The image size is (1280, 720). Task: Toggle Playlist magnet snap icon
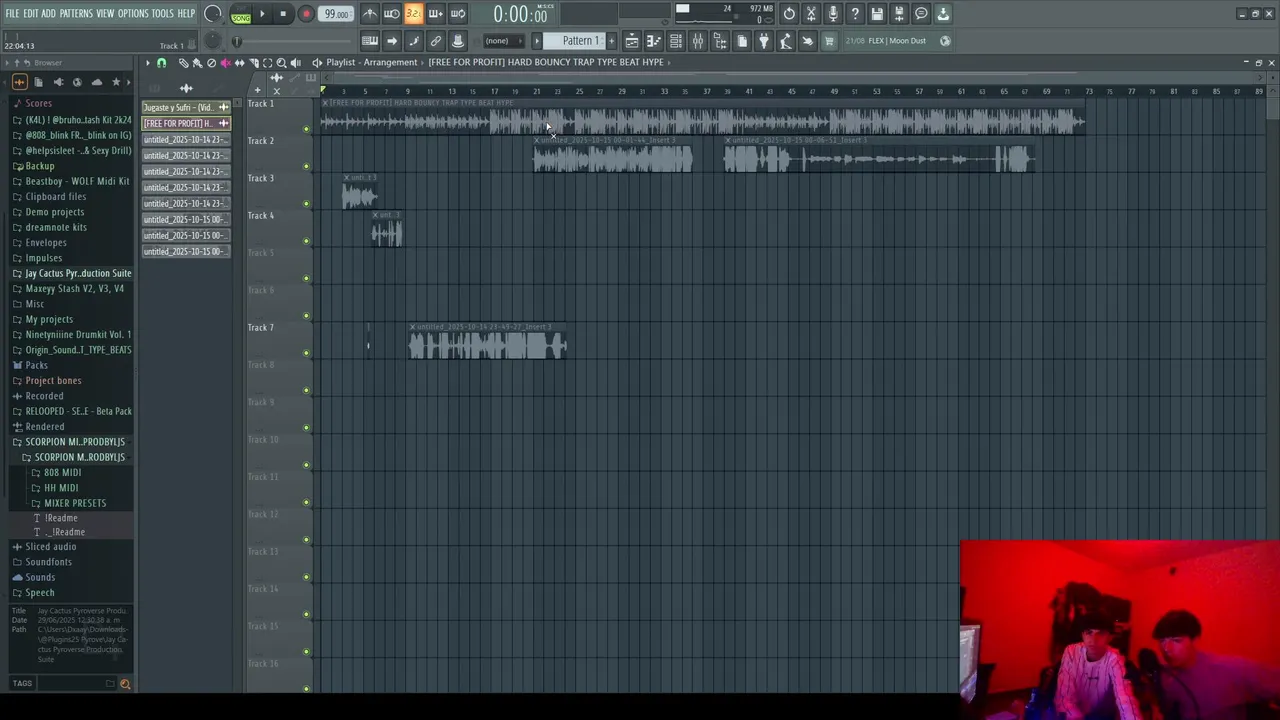coord(162,63)
